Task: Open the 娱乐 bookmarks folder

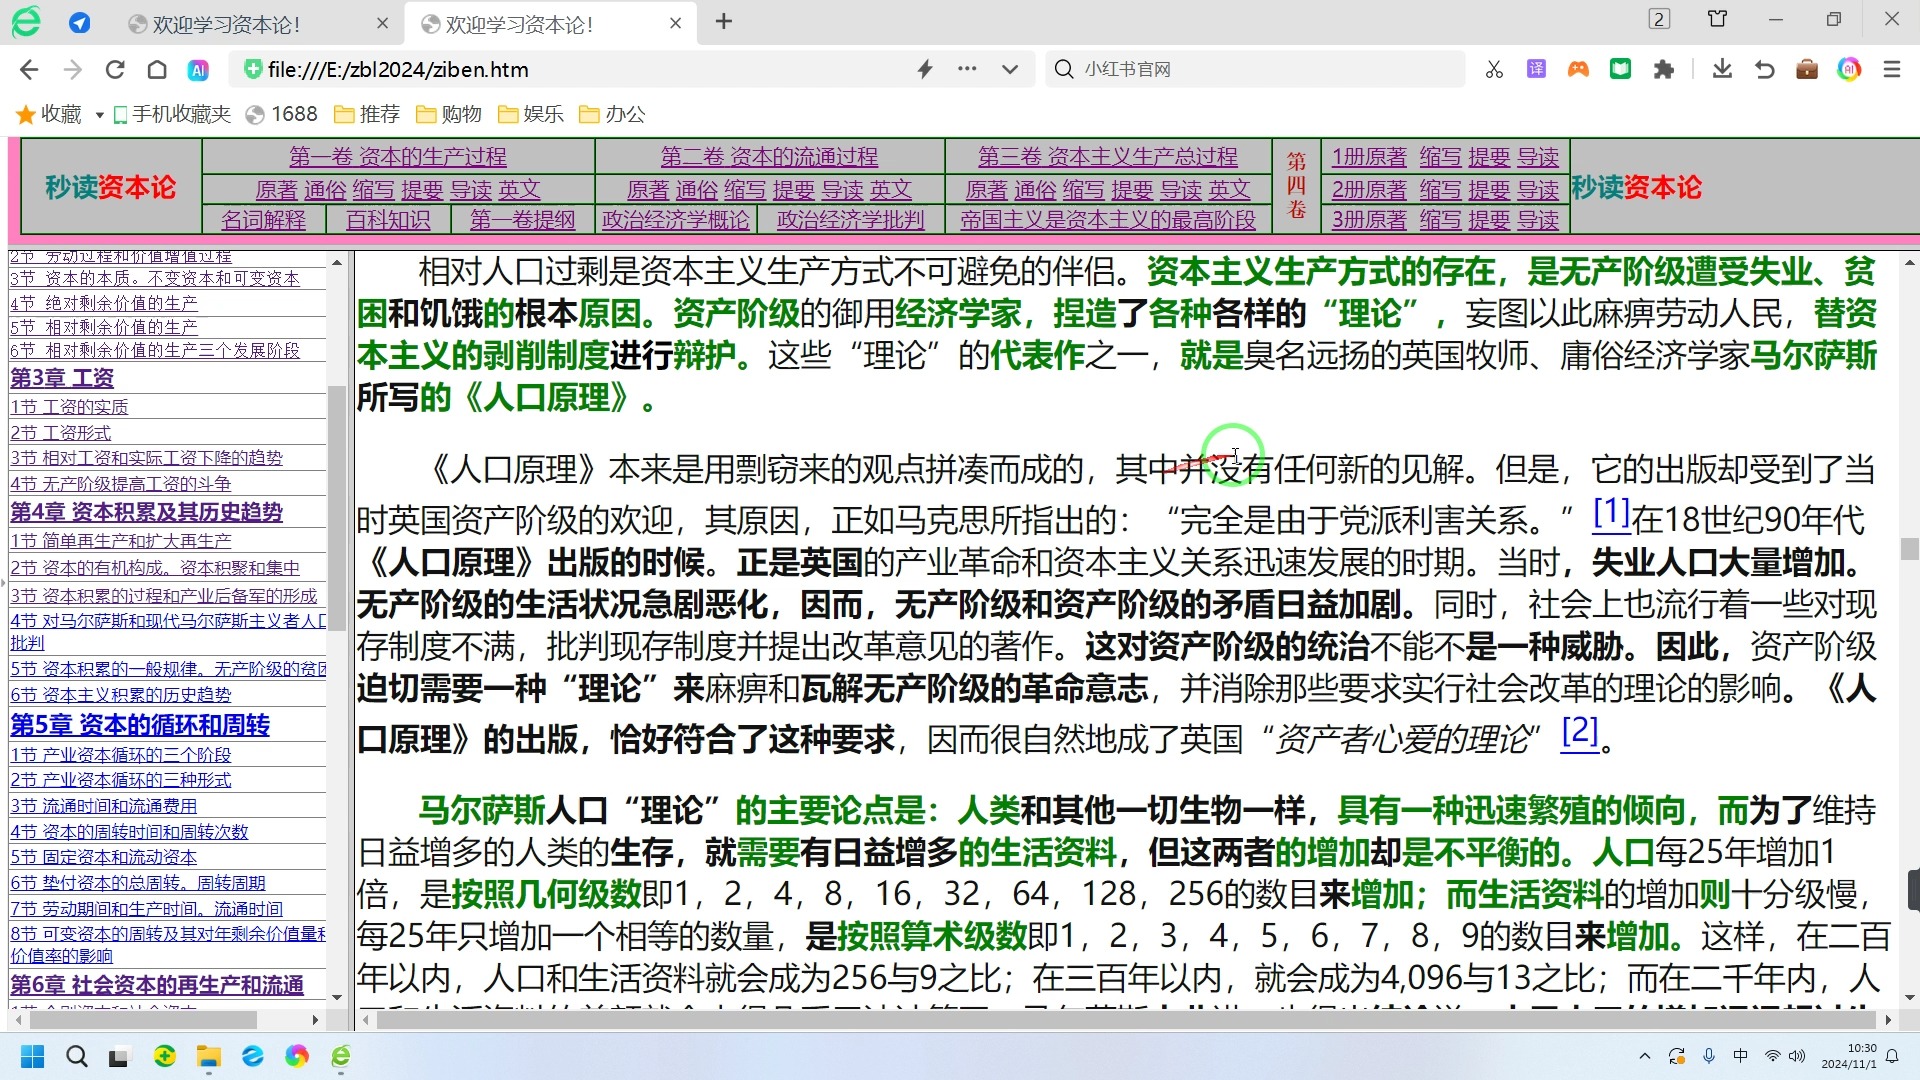Action: tap(531, 114)
